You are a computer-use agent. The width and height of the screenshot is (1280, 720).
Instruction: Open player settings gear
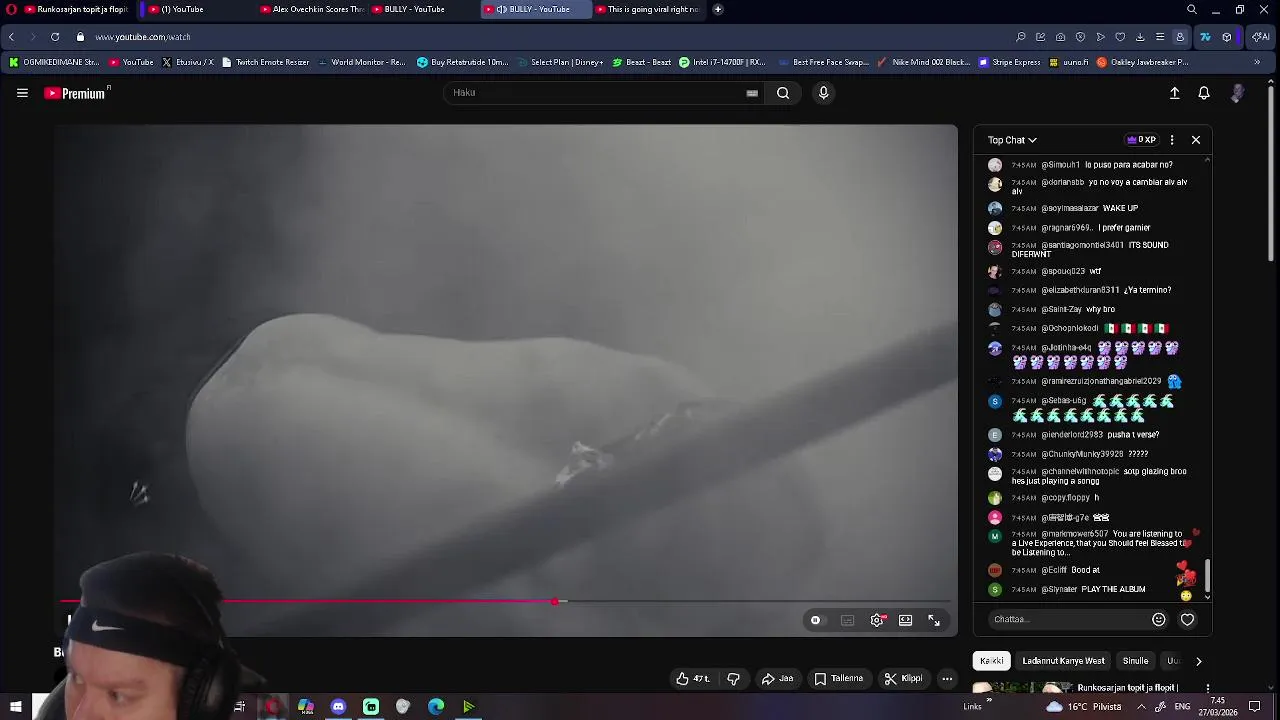(877, 620)
